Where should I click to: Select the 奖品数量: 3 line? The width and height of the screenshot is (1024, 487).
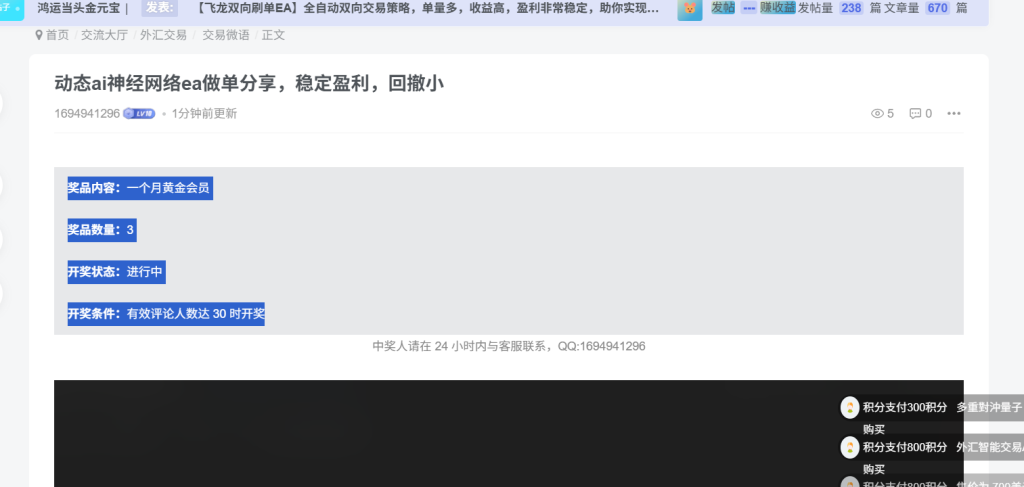coord(102,230)
